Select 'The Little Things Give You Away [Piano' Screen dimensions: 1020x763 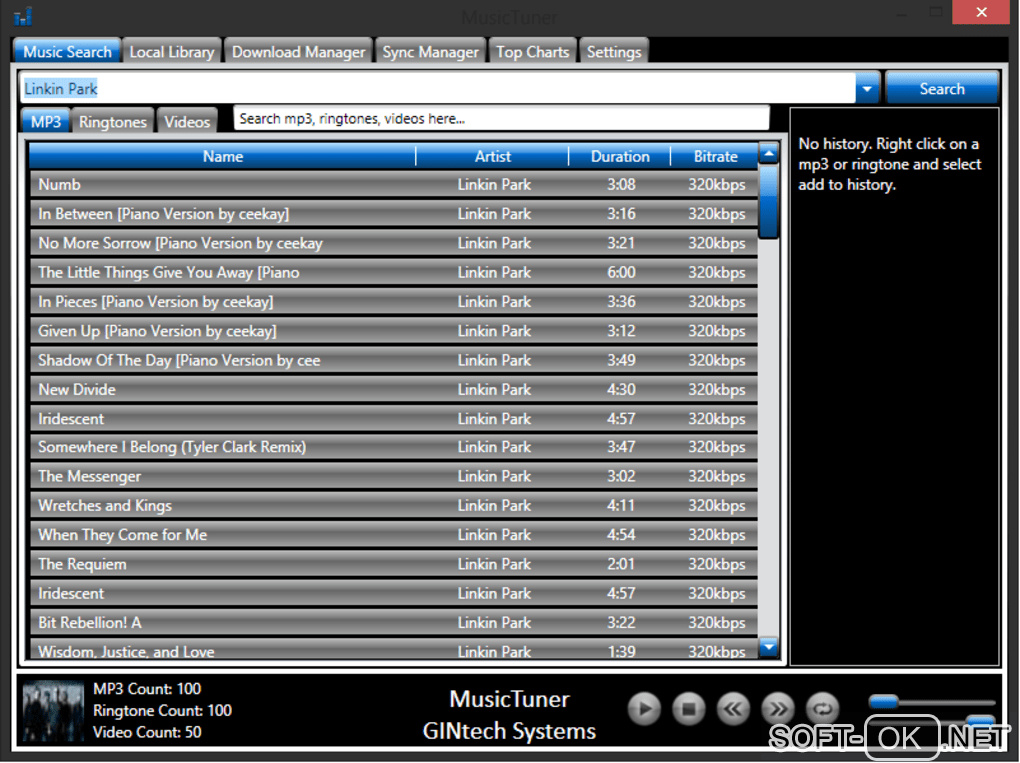pos(394,273)
